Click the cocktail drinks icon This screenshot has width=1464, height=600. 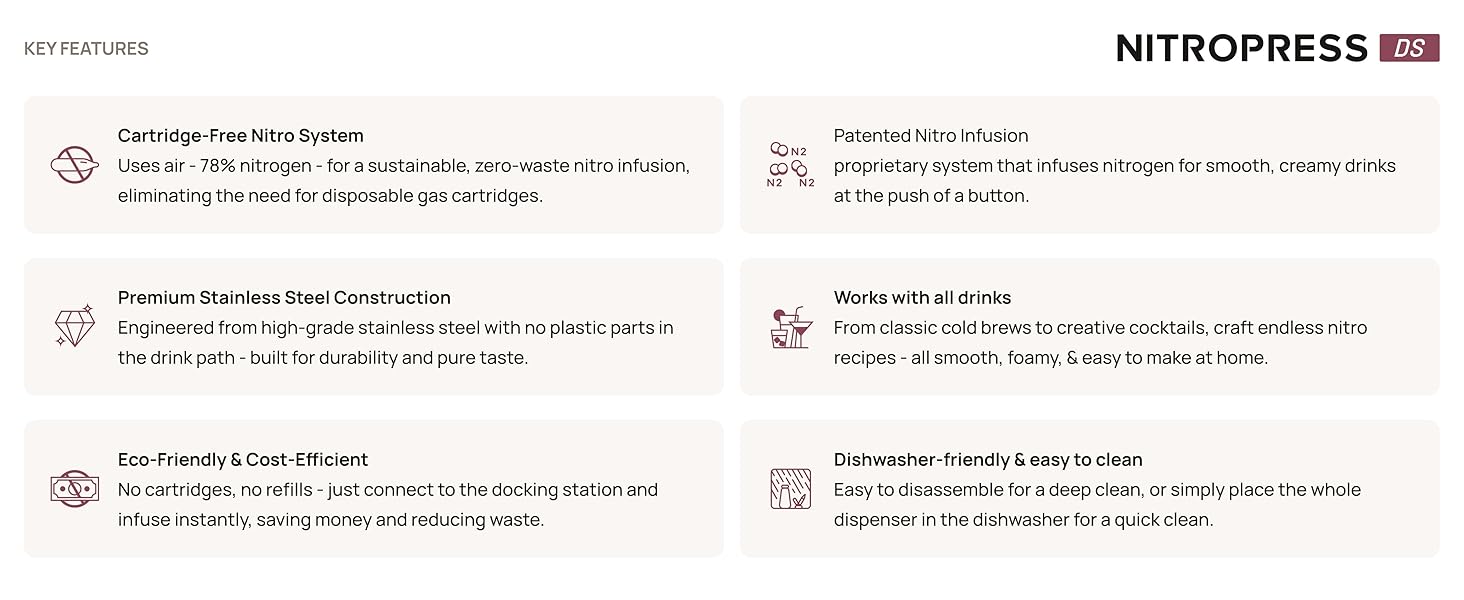point(790,327)
